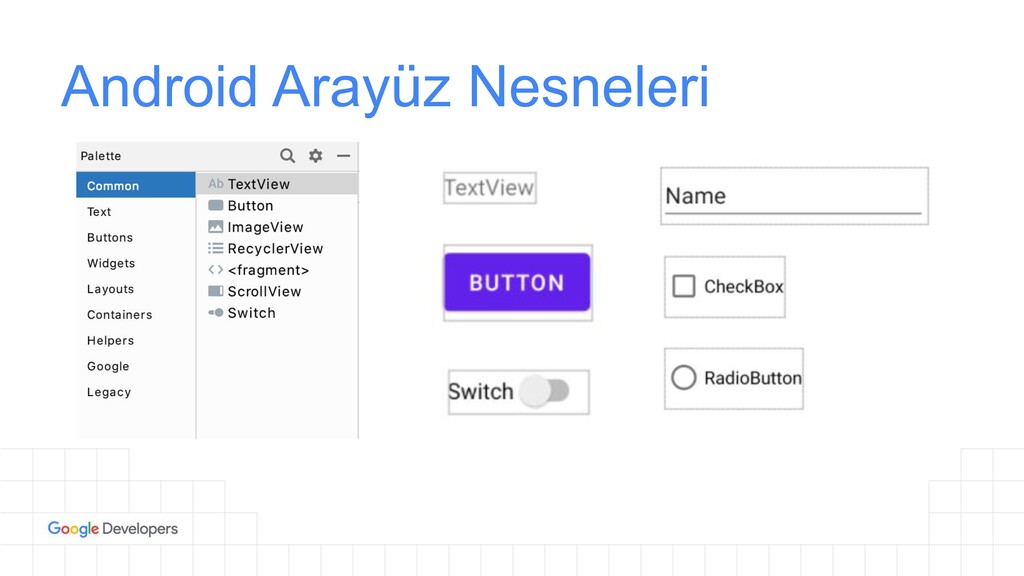
Task: Click the RecyclerView list icon
Action: coord(216,248)
